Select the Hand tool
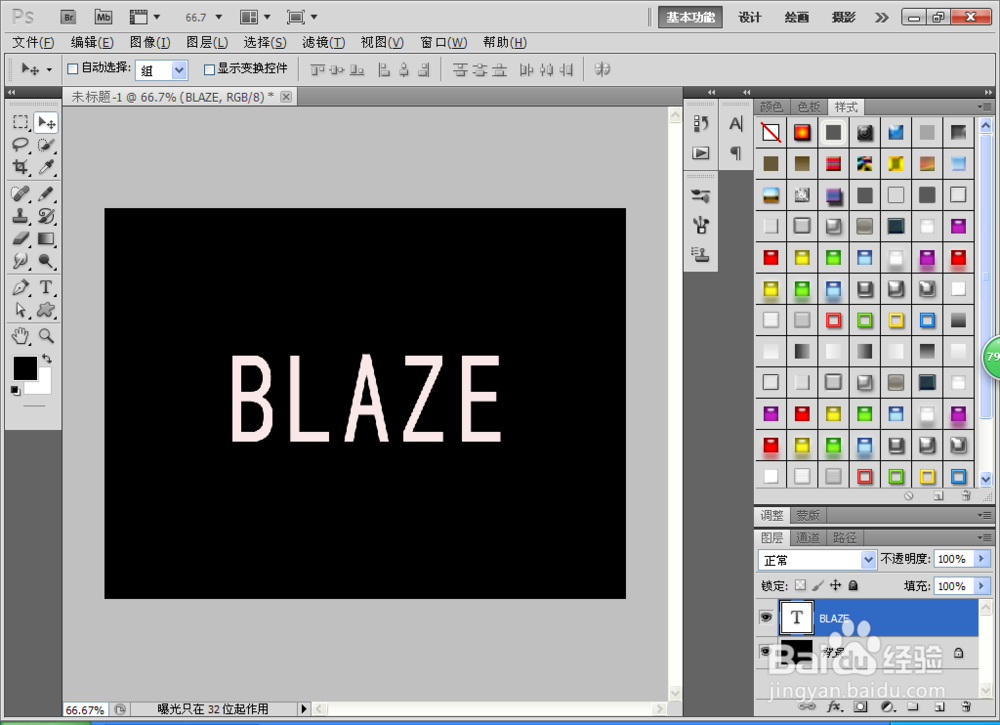Image resolution: width=1000 pixels, height=725 pixels. click(x=20, y=335)
